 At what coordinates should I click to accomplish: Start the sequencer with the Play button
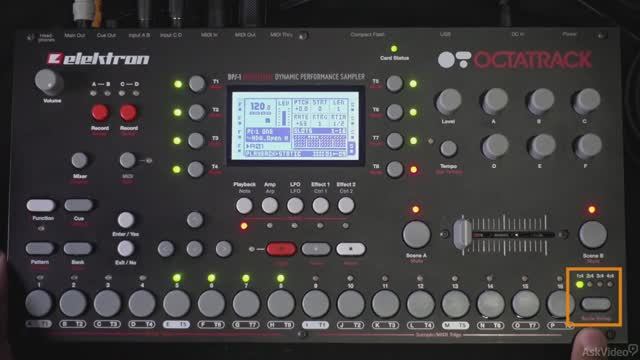point(316,249)
